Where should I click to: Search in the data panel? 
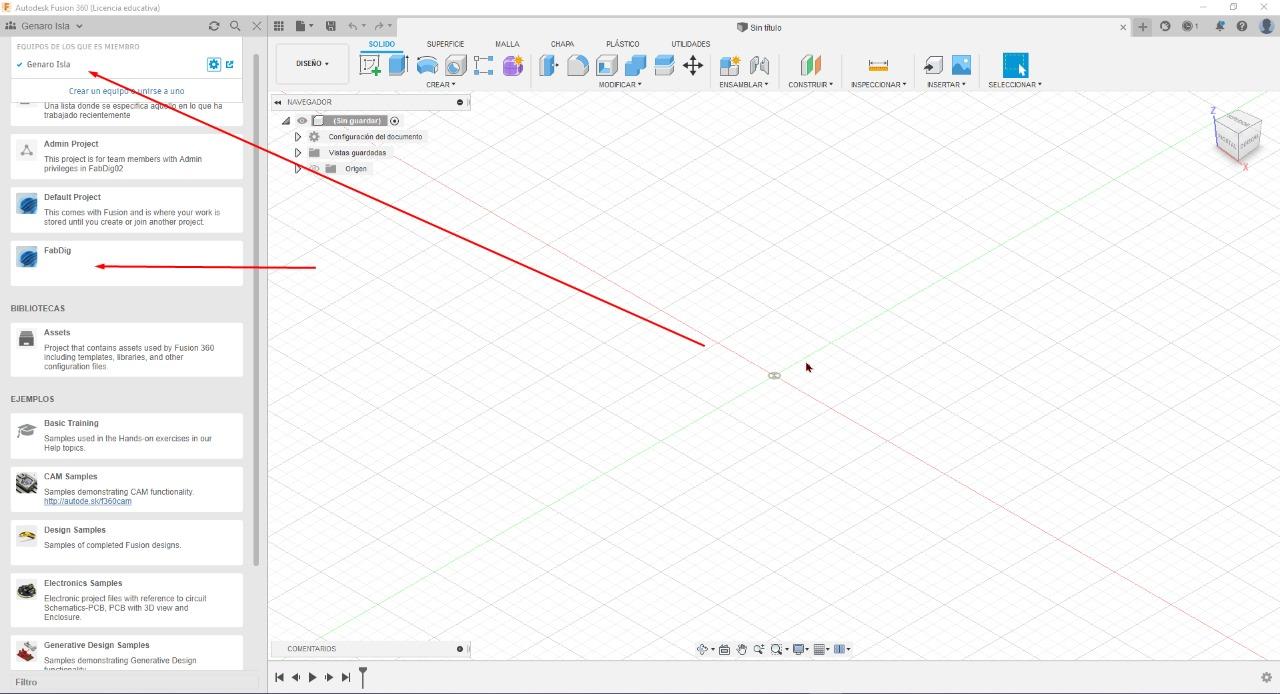pos(235,26)
